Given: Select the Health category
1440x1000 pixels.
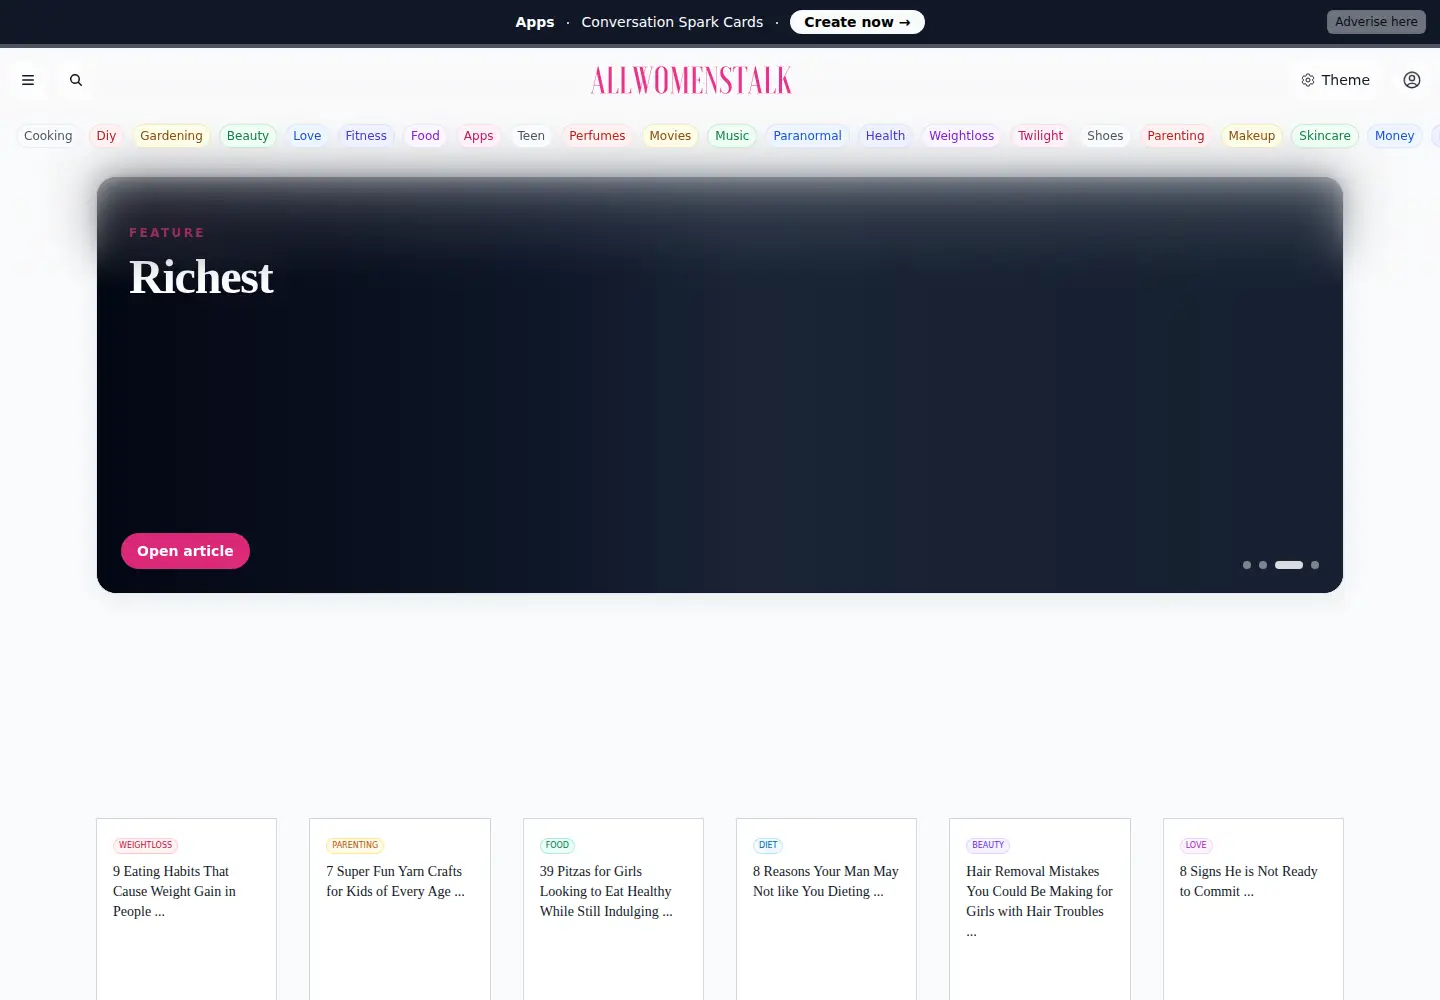Looking at the screenshot, I should (885, 136).
